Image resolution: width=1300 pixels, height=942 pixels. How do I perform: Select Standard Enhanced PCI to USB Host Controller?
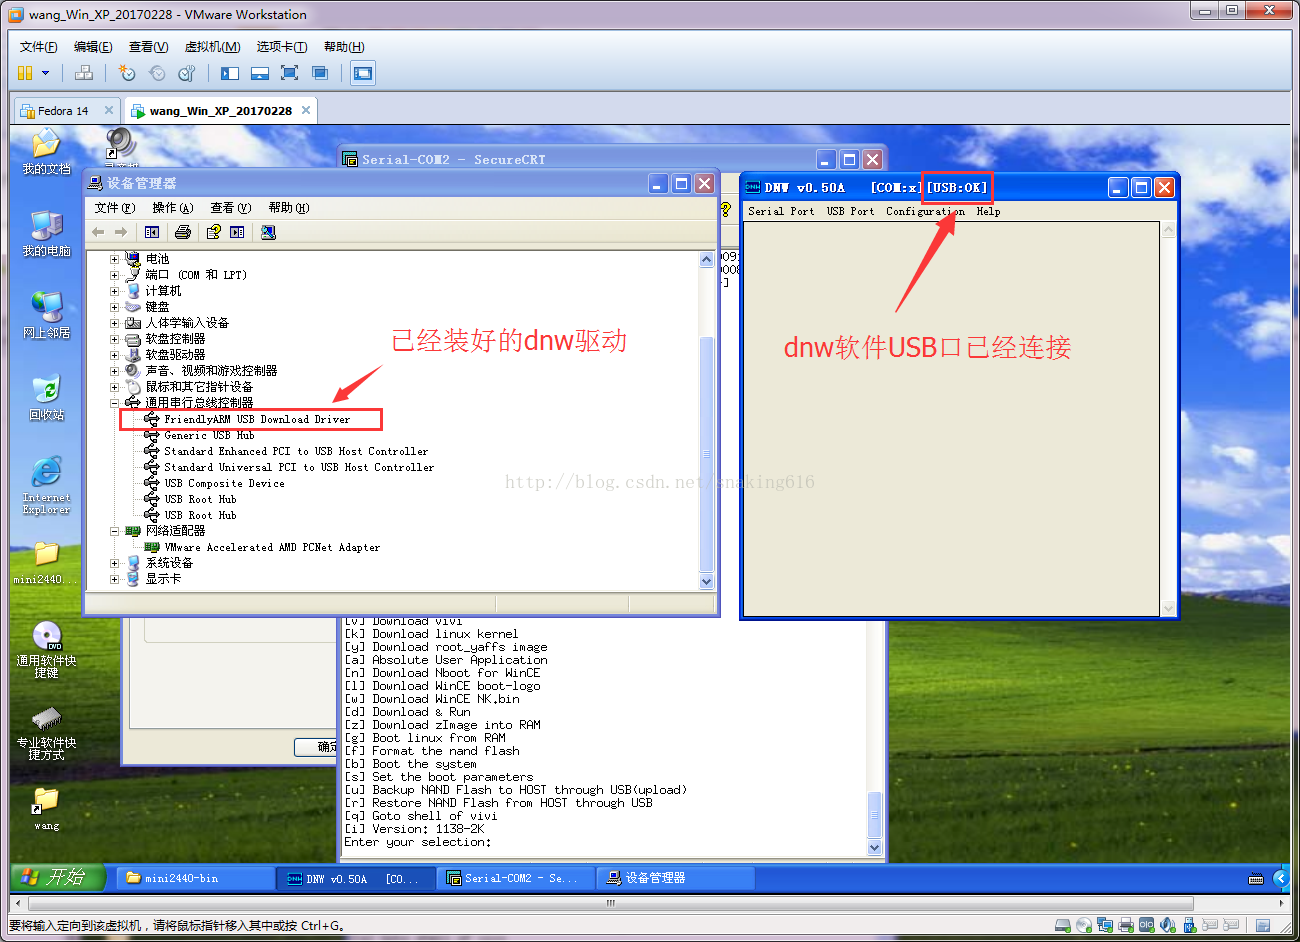click(x=296, y=451)
